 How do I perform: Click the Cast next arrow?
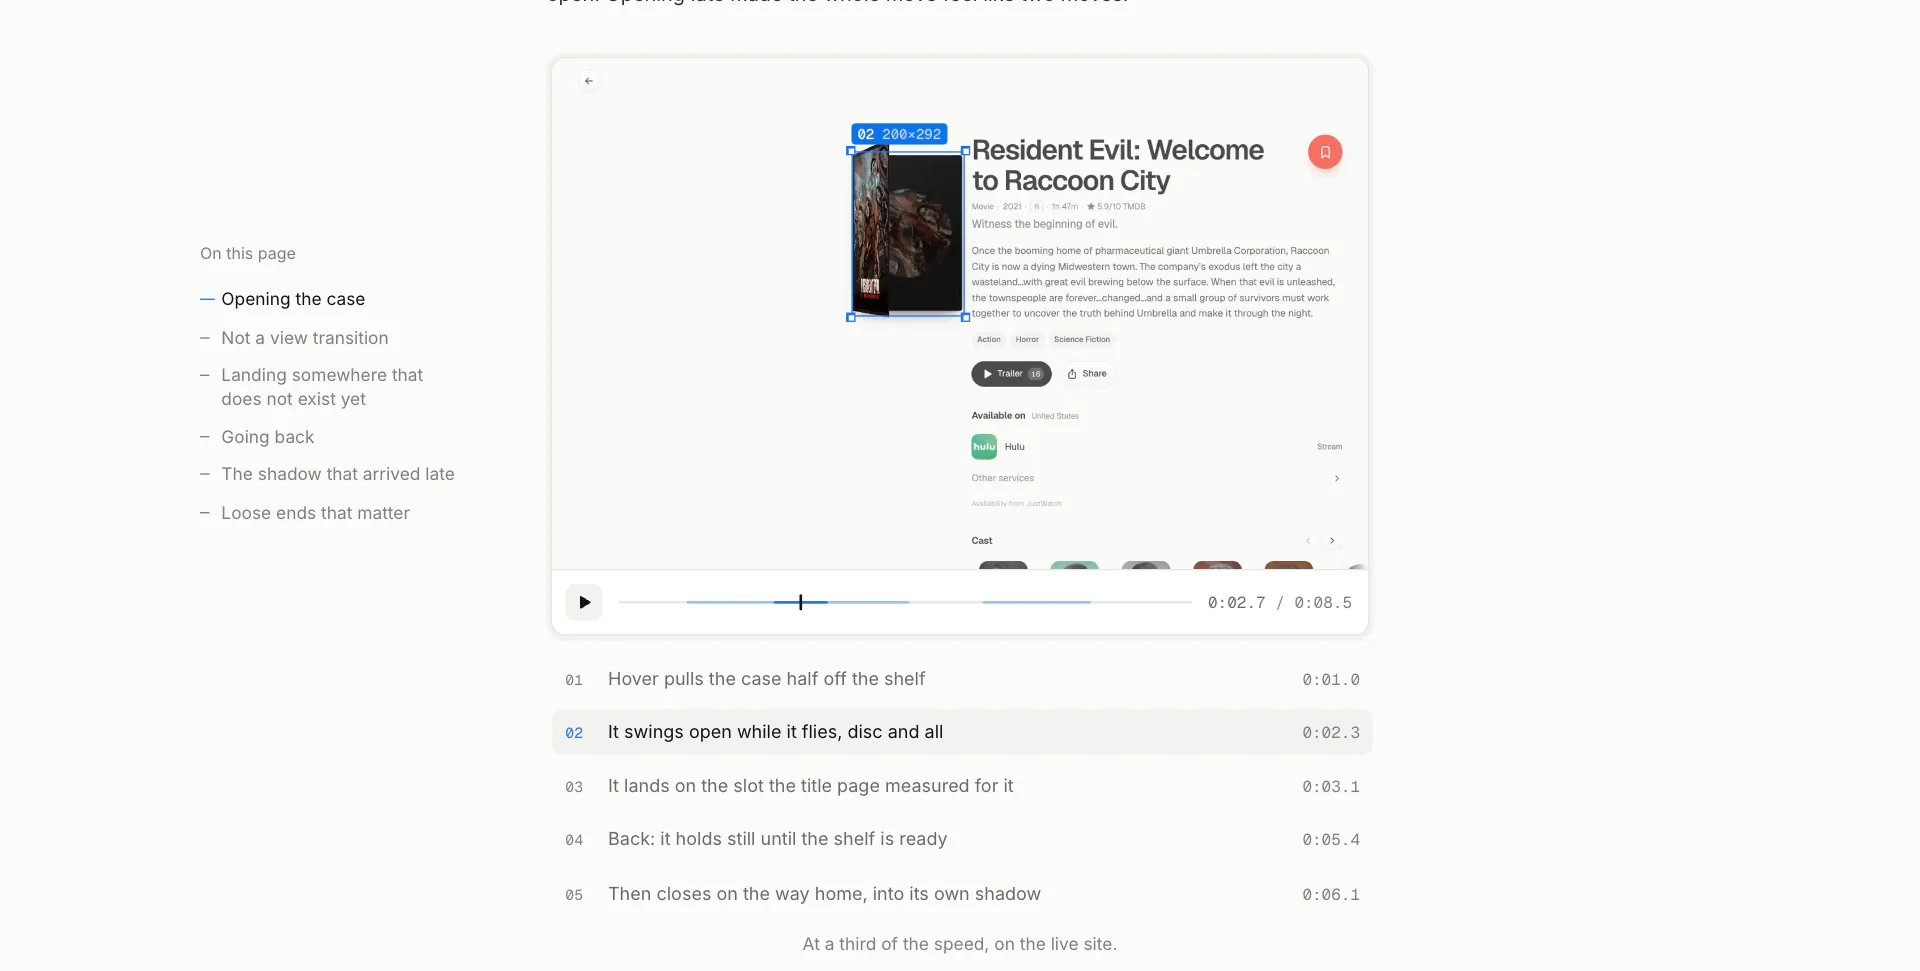point(1332,541)
